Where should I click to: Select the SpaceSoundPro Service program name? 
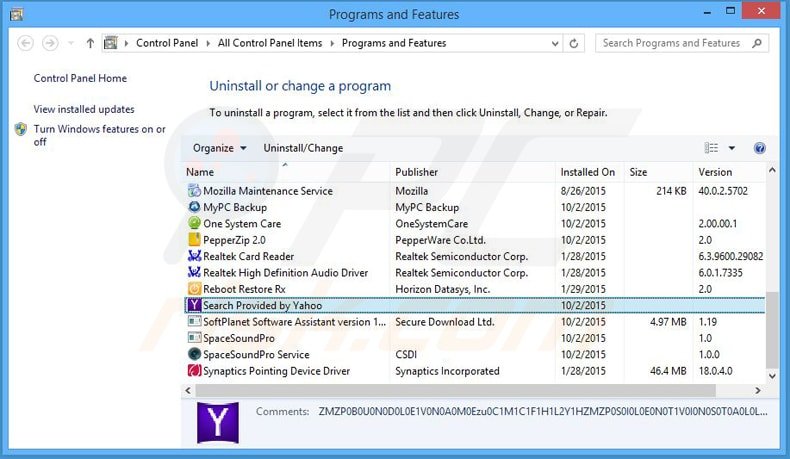click(x=256, y=354)
